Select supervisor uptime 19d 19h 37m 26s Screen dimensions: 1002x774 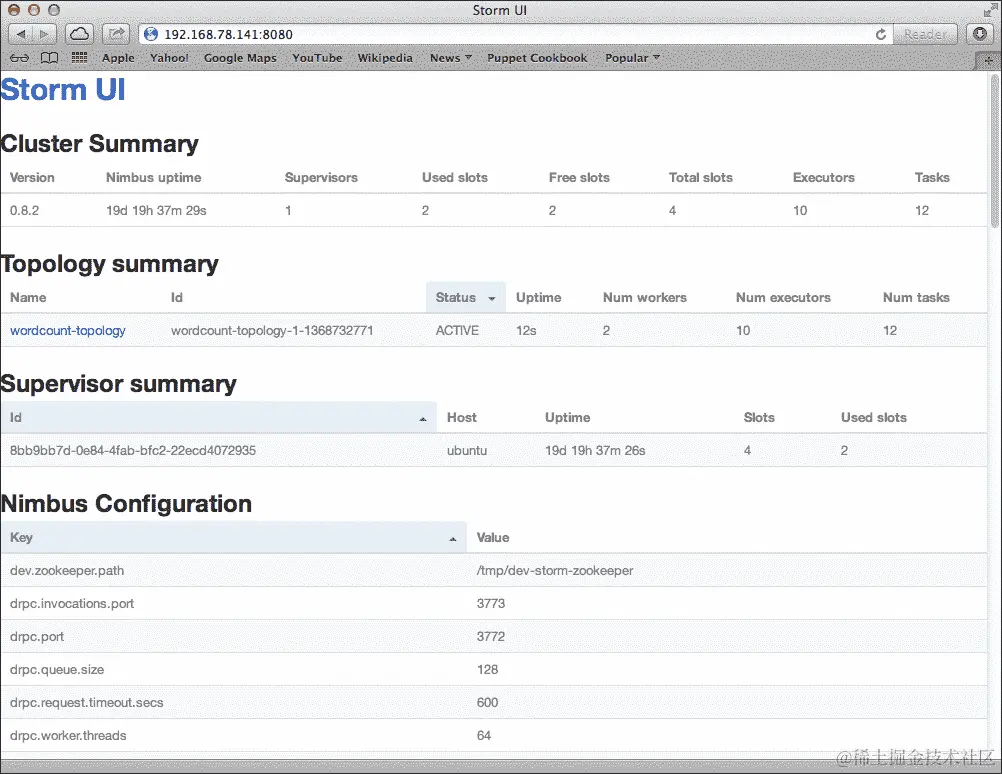595,451
